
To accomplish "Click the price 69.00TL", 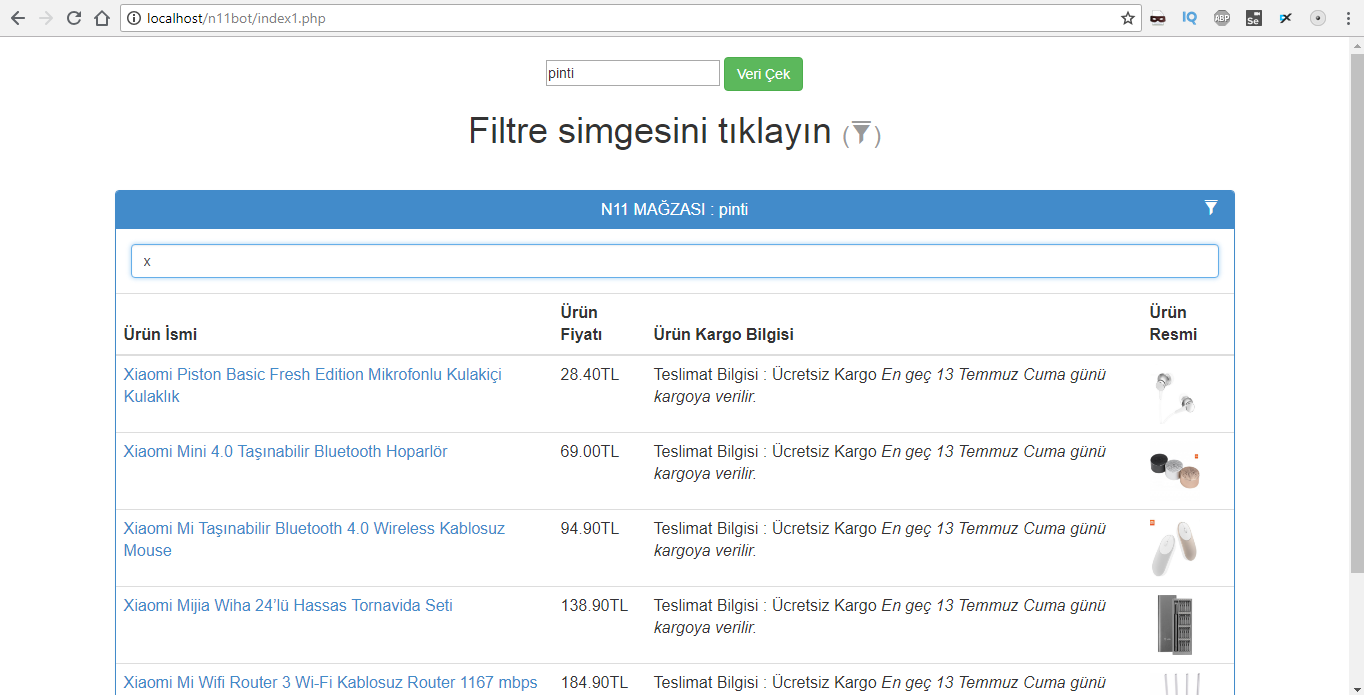I will pos(589,451).
